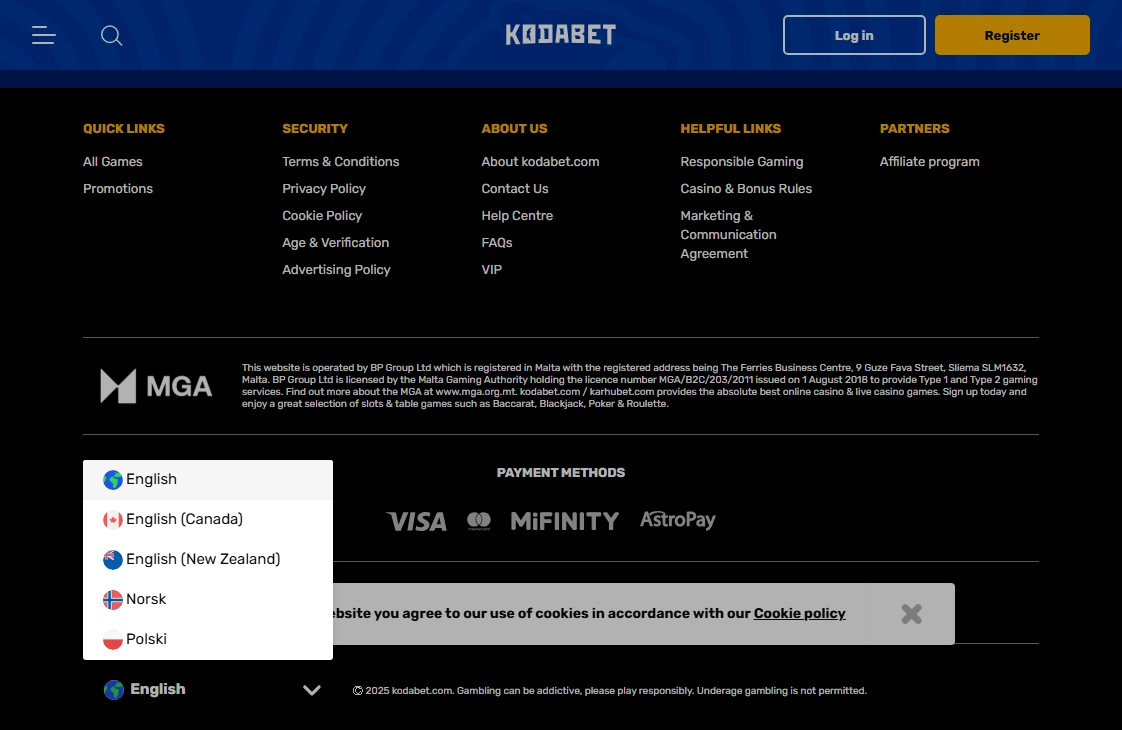Click the VISA payment logo
The image size is (1122, 730).
tap(416, 521)
